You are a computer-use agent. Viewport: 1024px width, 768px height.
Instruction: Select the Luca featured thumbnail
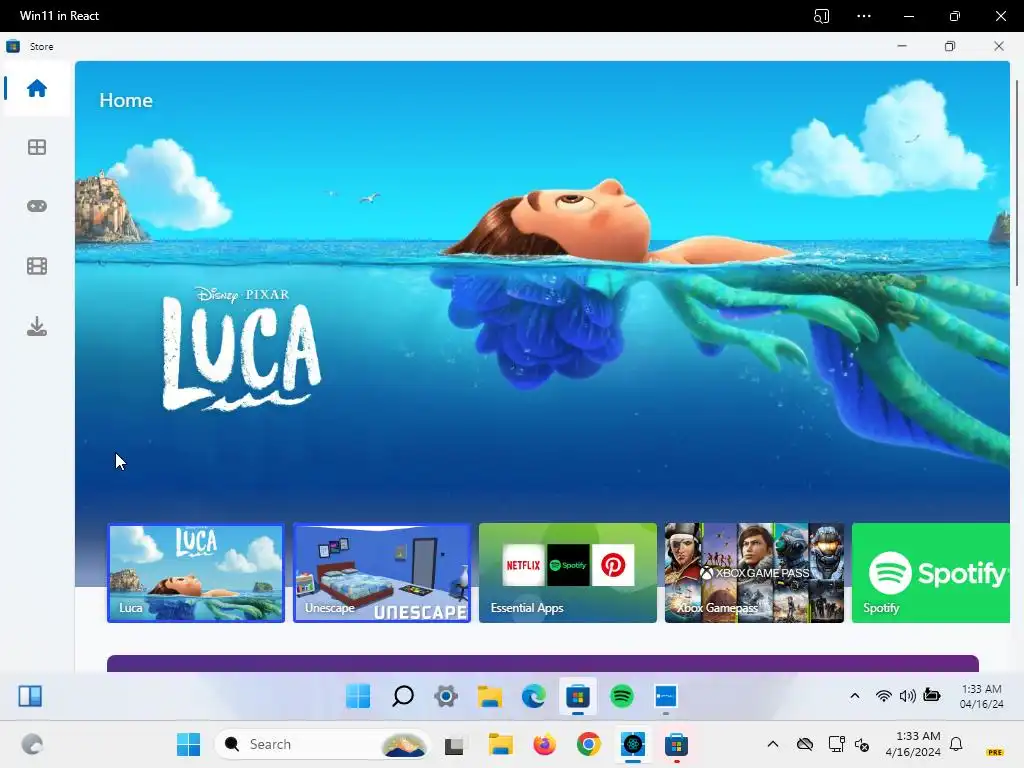[196, 573]
